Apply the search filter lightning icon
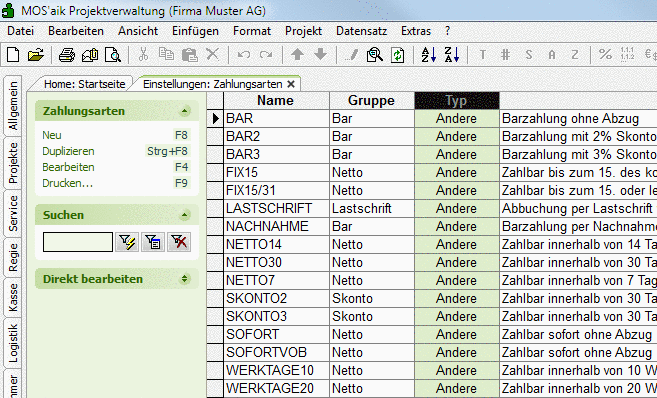The height and width of the screenshot is (398, 657). 127,242
